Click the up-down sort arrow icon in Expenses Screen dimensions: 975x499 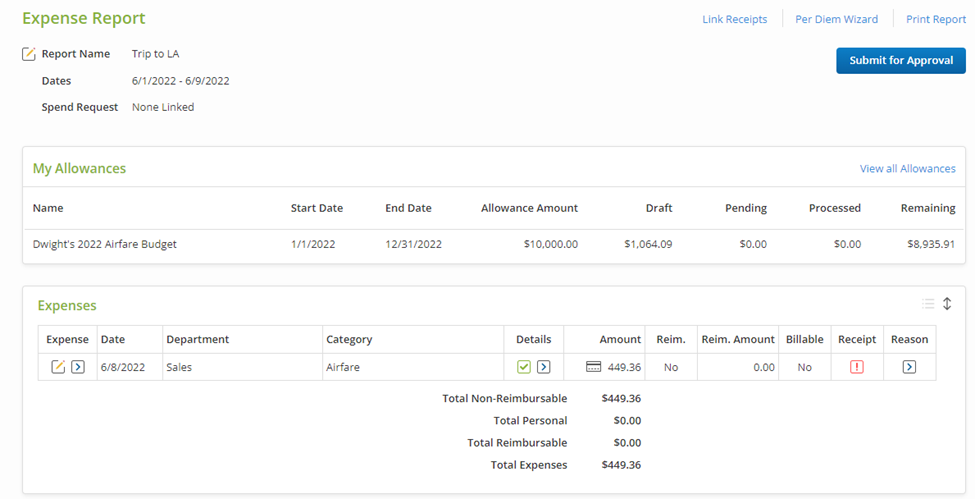tap(947, 304)
